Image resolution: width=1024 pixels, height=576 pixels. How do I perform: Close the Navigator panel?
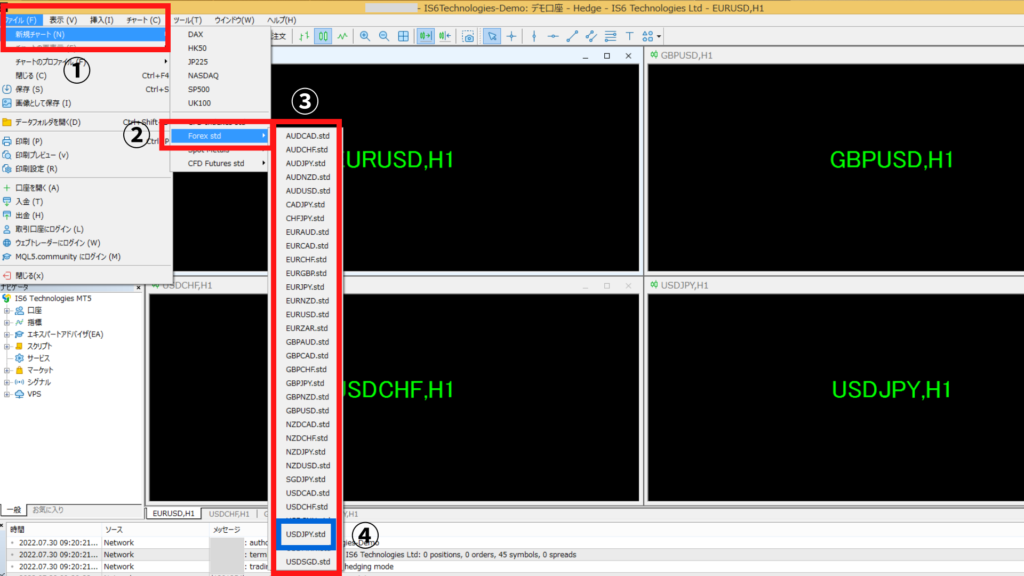pos(138,287)
